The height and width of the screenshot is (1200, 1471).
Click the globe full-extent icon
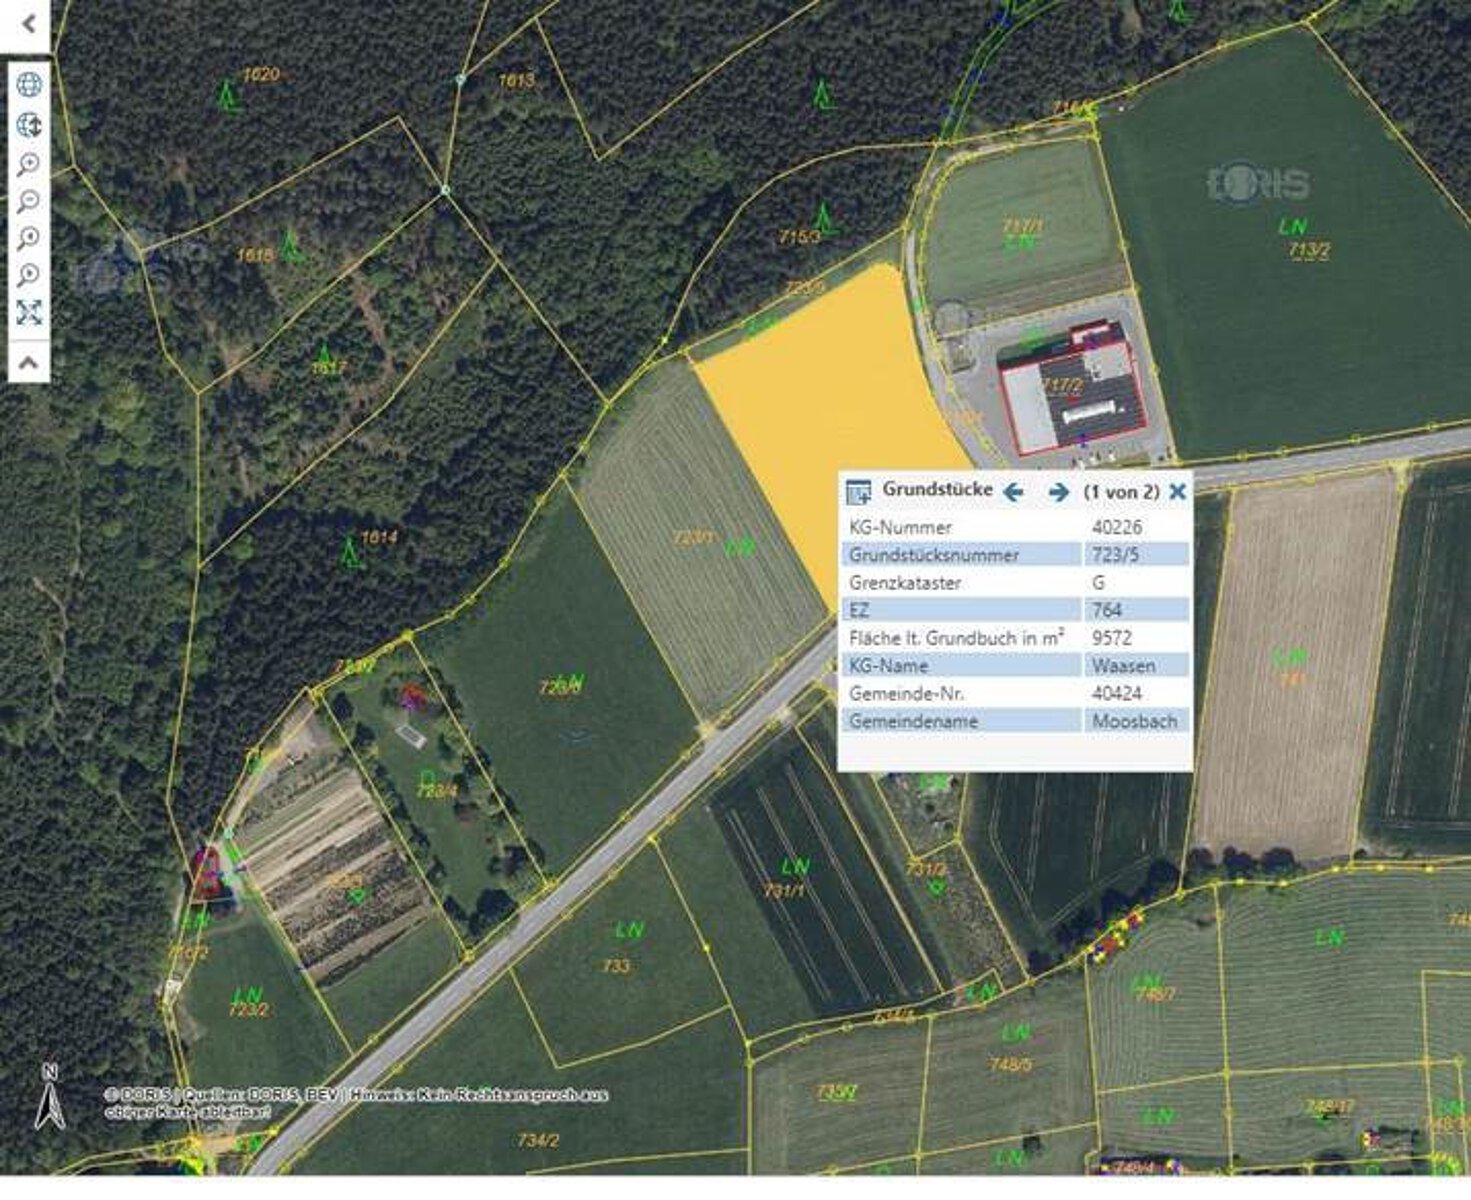pyautogui.click(x=29, y=84)
